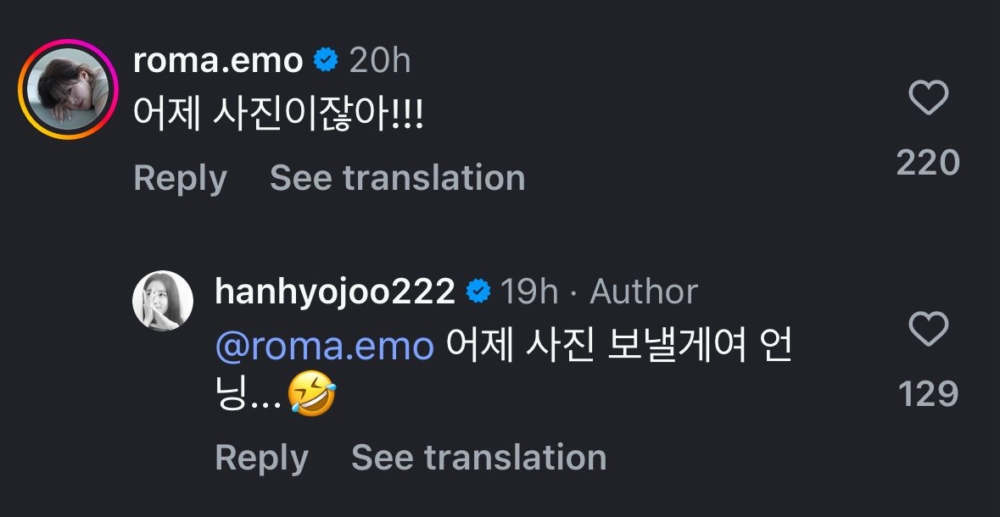Select roma.emo's Korean comment text
This screenshot has width=1000, height=517.
pyautogui.click(x=279, y=116)
